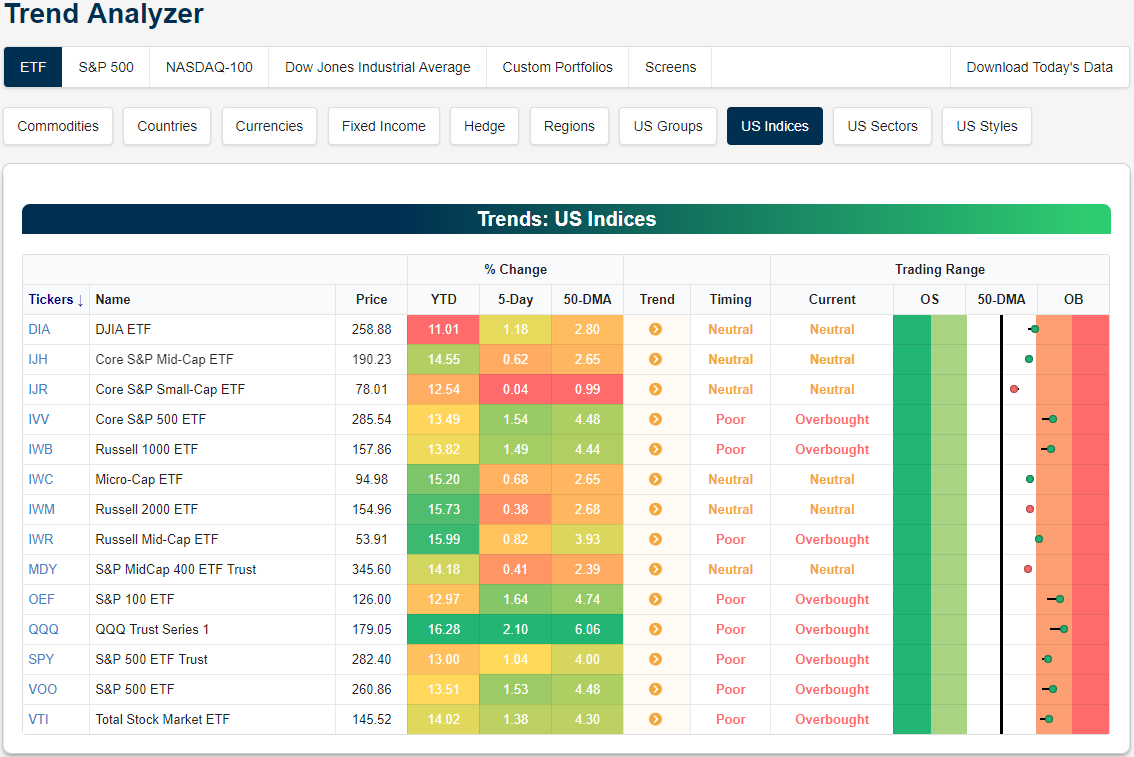Click the trend arrow icon for VTI
Screen dimensions: 1134x757
tap(656, 719)
